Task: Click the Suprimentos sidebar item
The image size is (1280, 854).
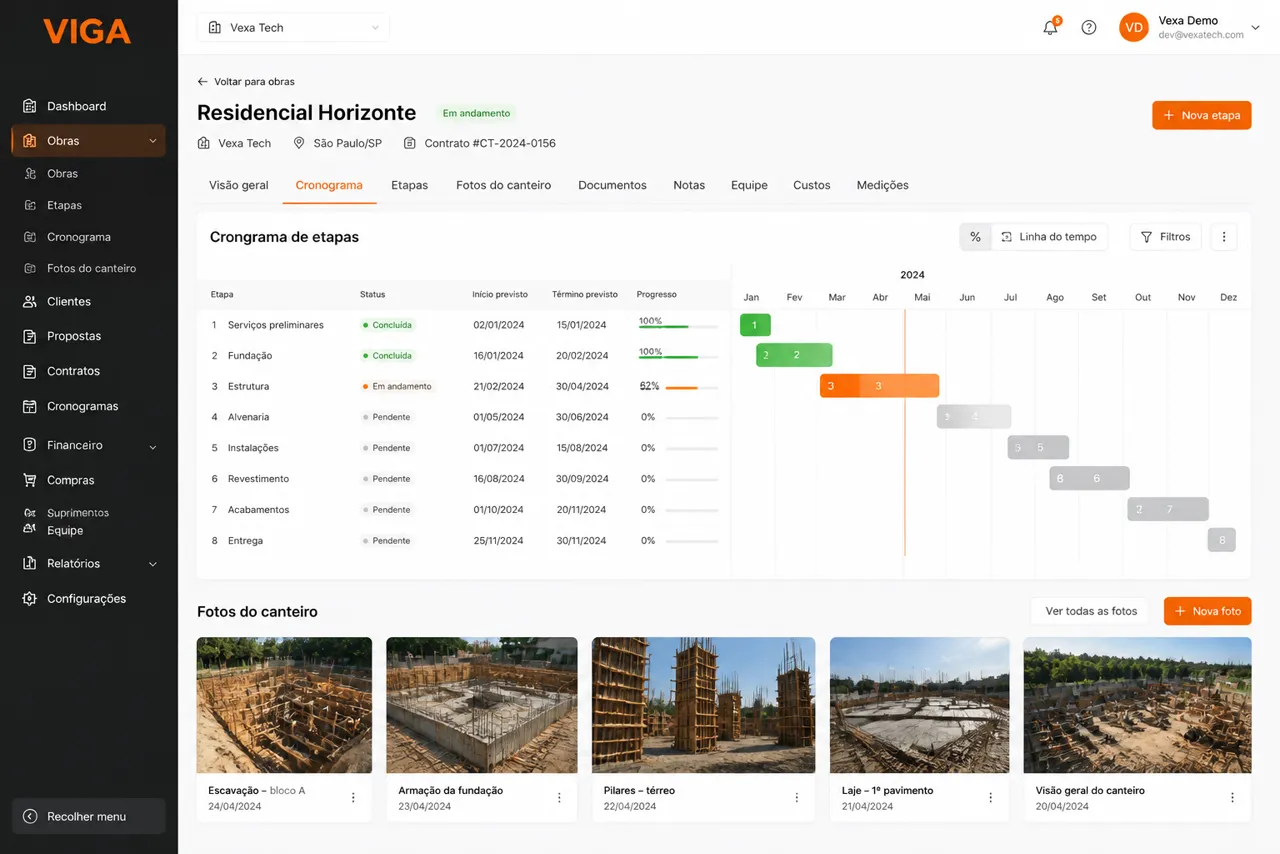Action: [78, 513]
